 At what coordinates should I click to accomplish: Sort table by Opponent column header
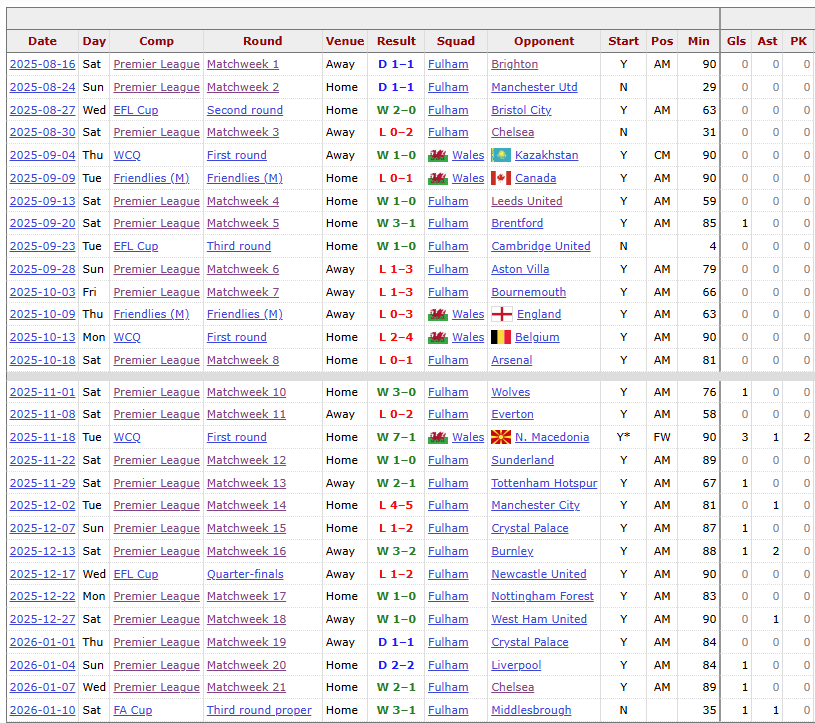pyautogui.click(x=544, y=41)
